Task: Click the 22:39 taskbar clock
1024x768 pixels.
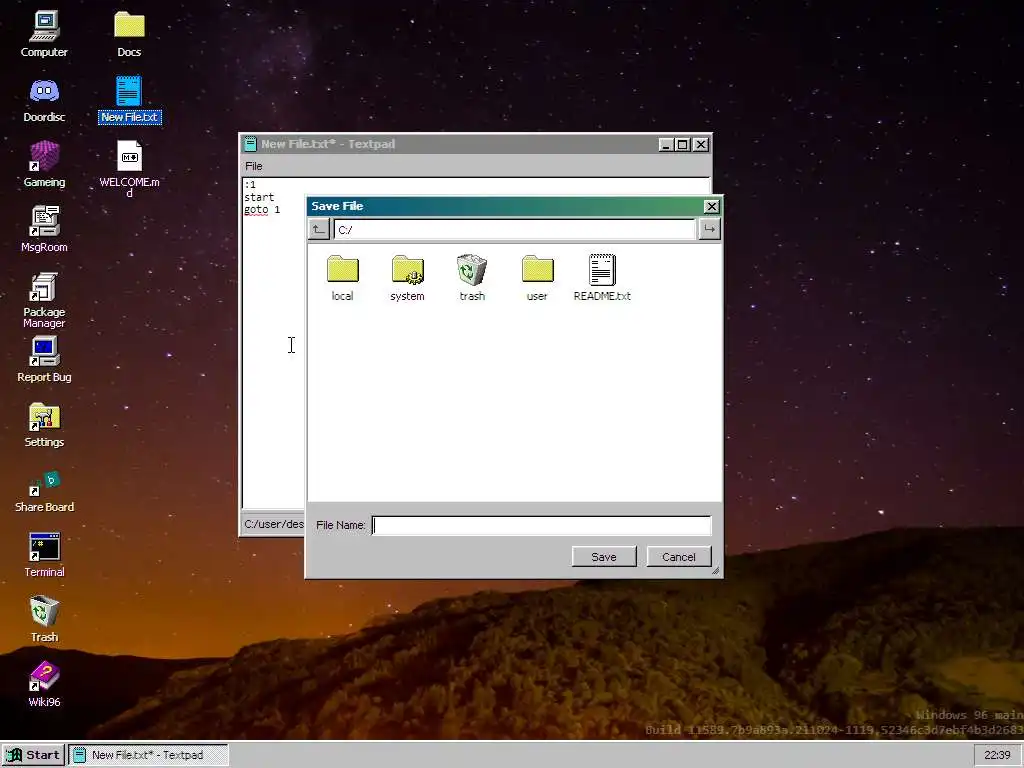Action: (997, 755)
